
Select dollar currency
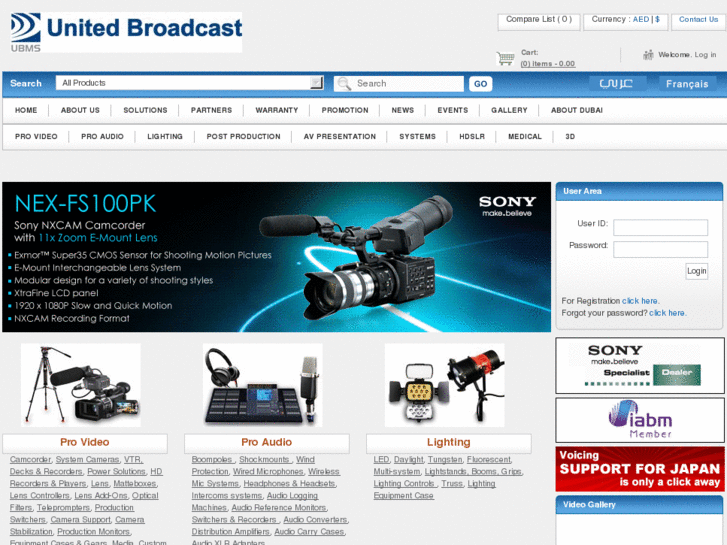pyautogui.click(x=657, y=19)
